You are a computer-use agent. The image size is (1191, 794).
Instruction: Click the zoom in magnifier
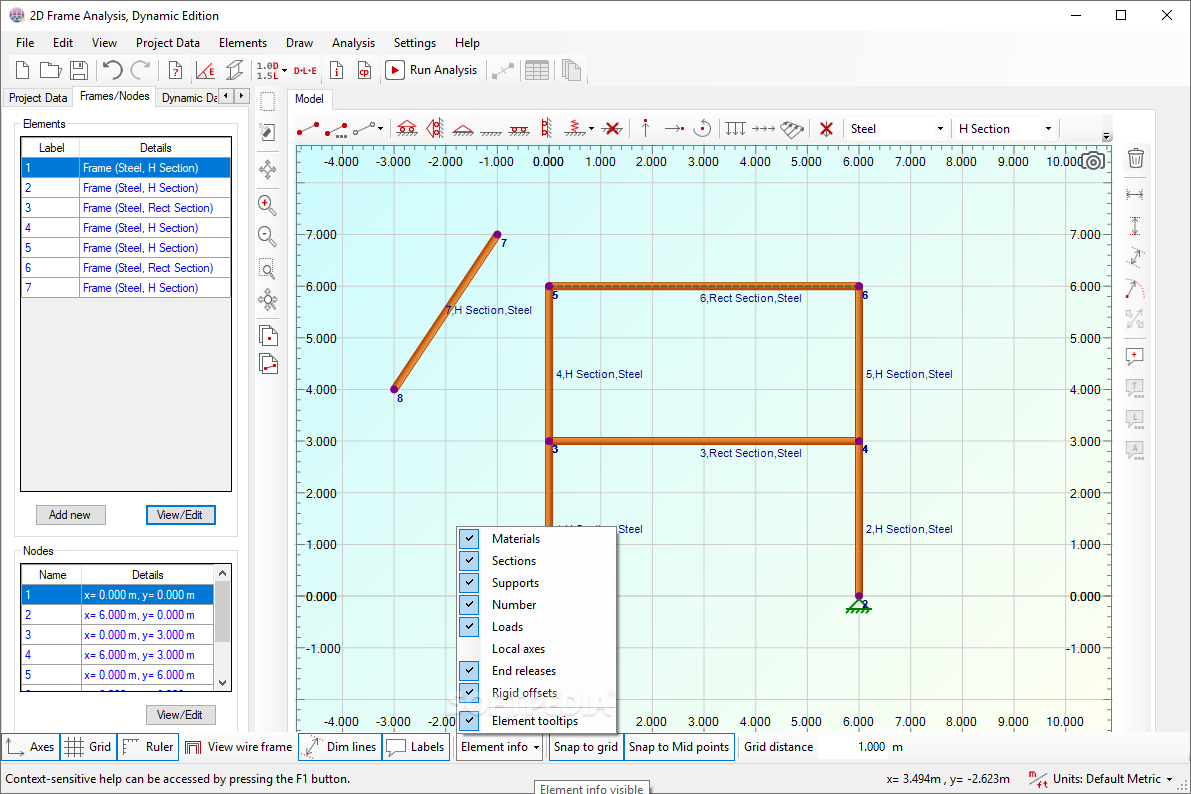267,205
